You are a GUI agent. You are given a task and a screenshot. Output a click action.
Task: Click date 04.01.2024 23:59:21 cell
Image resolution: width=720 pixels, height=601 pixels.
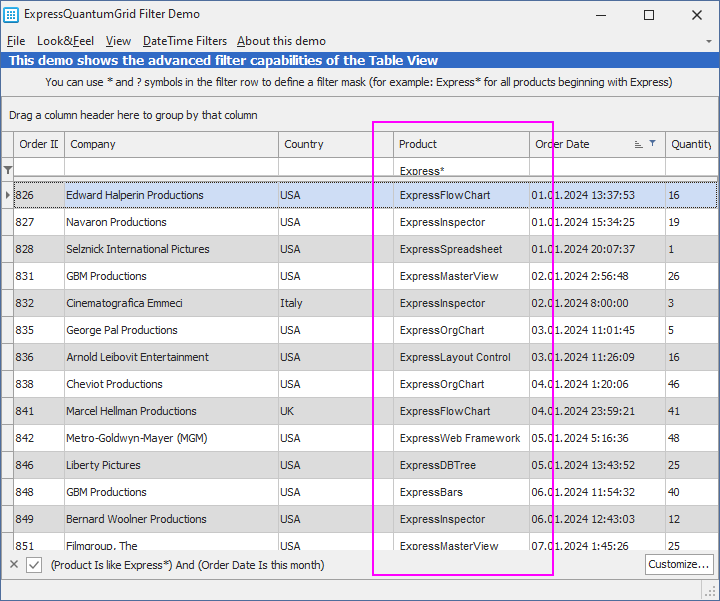pyautogui.click(x=597, y=411)
